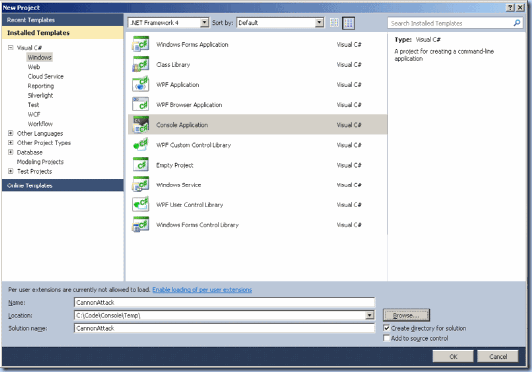Expand the Other Project Types node
Image resolution: width=532 pixels, height=372 pixels.
11,143
